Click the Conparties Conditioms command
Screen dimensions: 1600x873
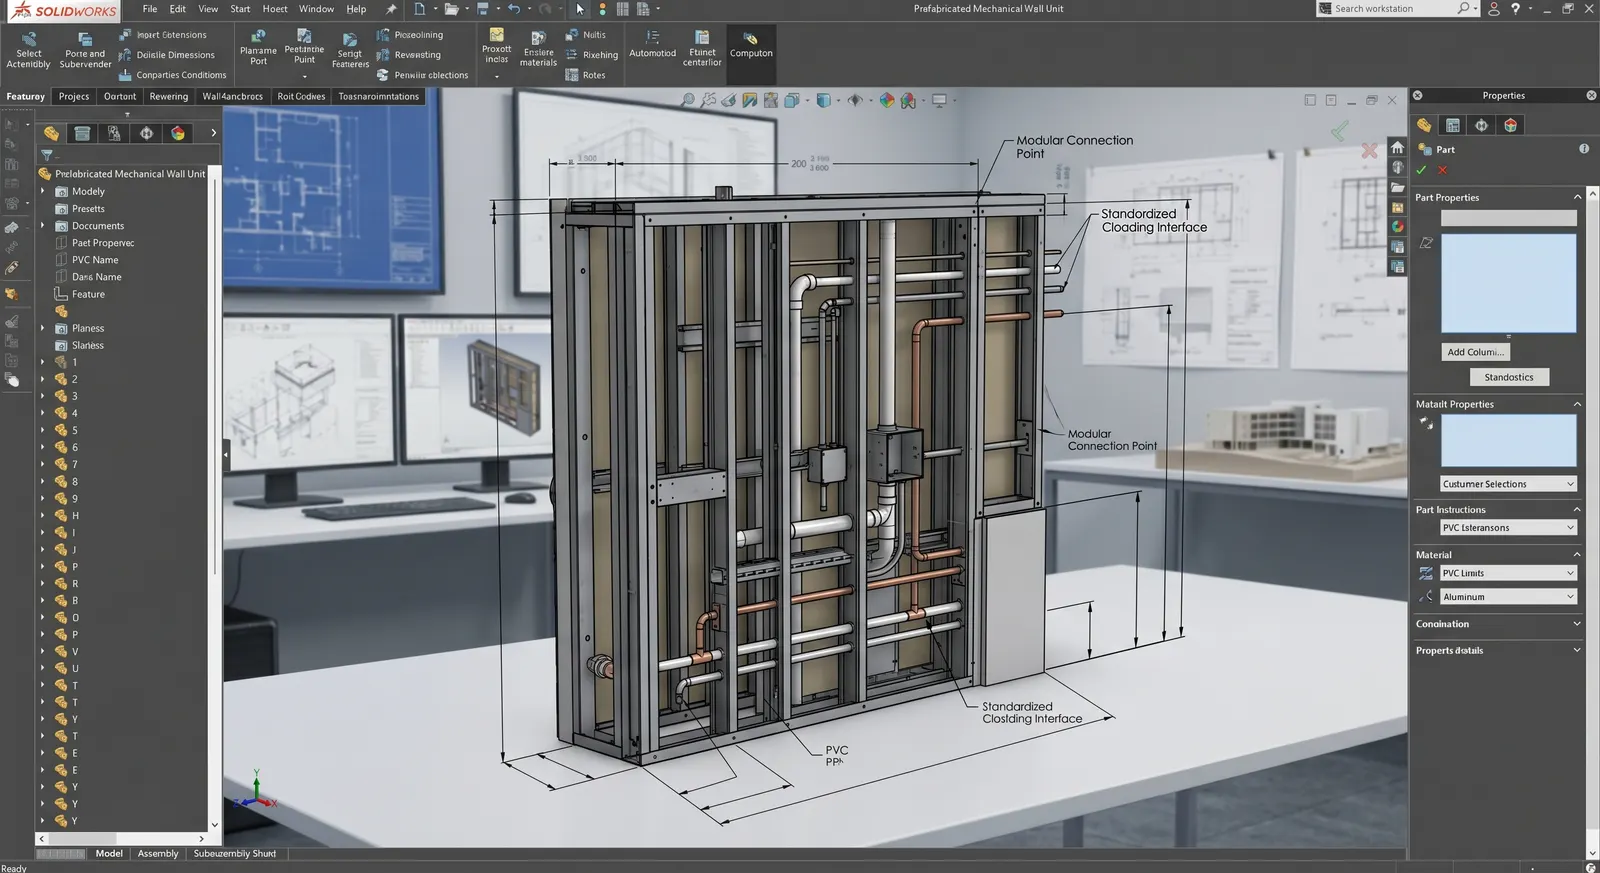click(173, 75)
